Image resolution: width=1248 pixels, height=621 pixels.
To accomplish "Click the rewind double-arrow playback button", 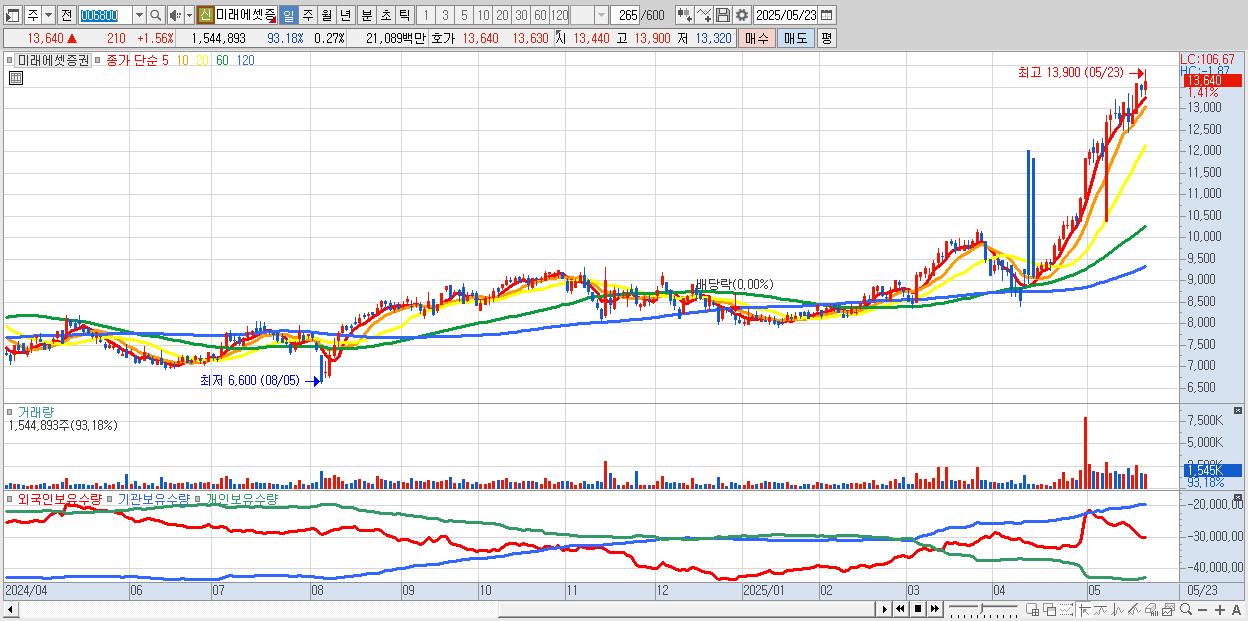I will 900,609.
